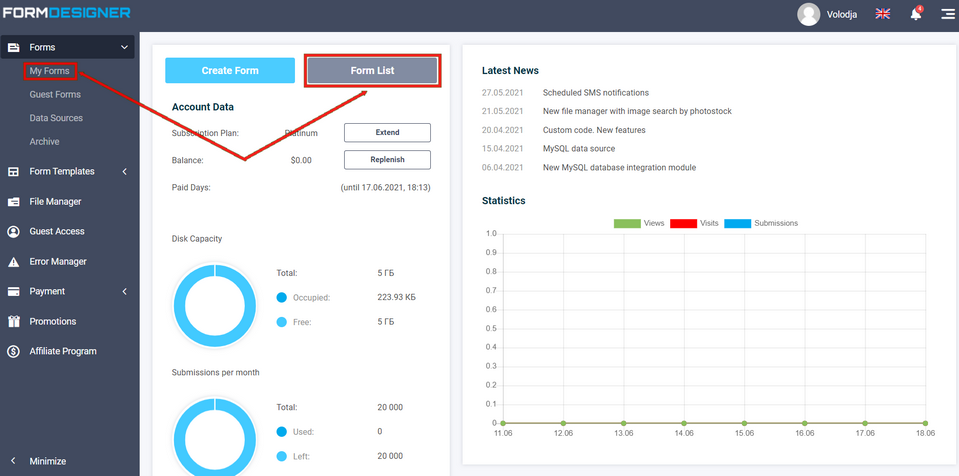Toggle Views series in chart legend
Image resolution: width=959 pixels, height=476 pixels.
[639, 223]
